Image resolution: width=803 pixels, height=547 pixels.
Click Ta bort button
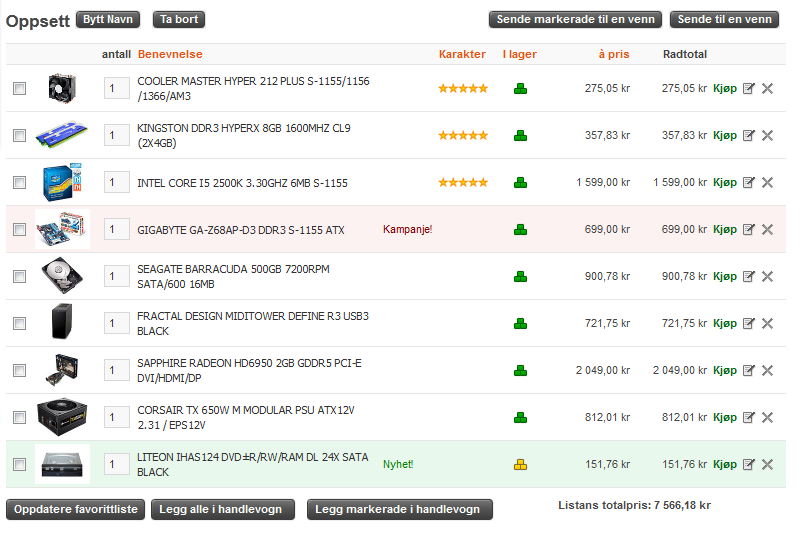coord(179,19)
